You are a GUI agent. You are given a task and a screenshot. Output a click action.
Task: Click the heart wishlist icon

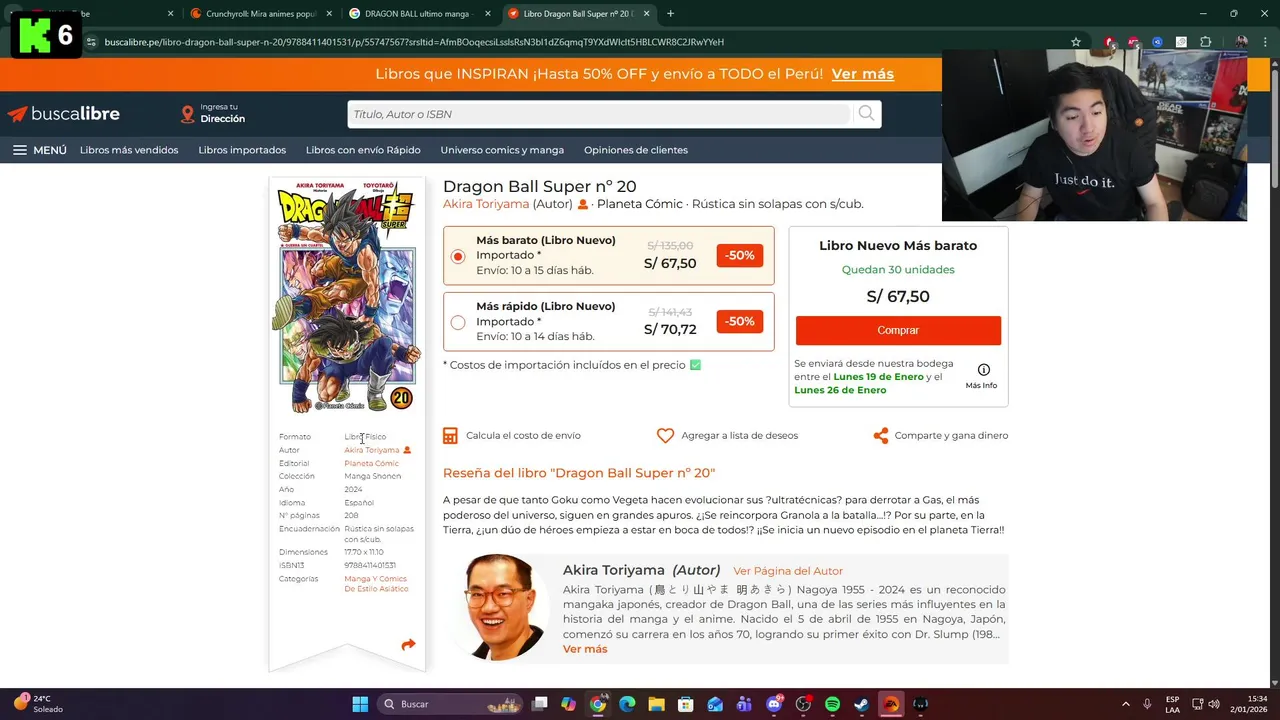(665, 436)
